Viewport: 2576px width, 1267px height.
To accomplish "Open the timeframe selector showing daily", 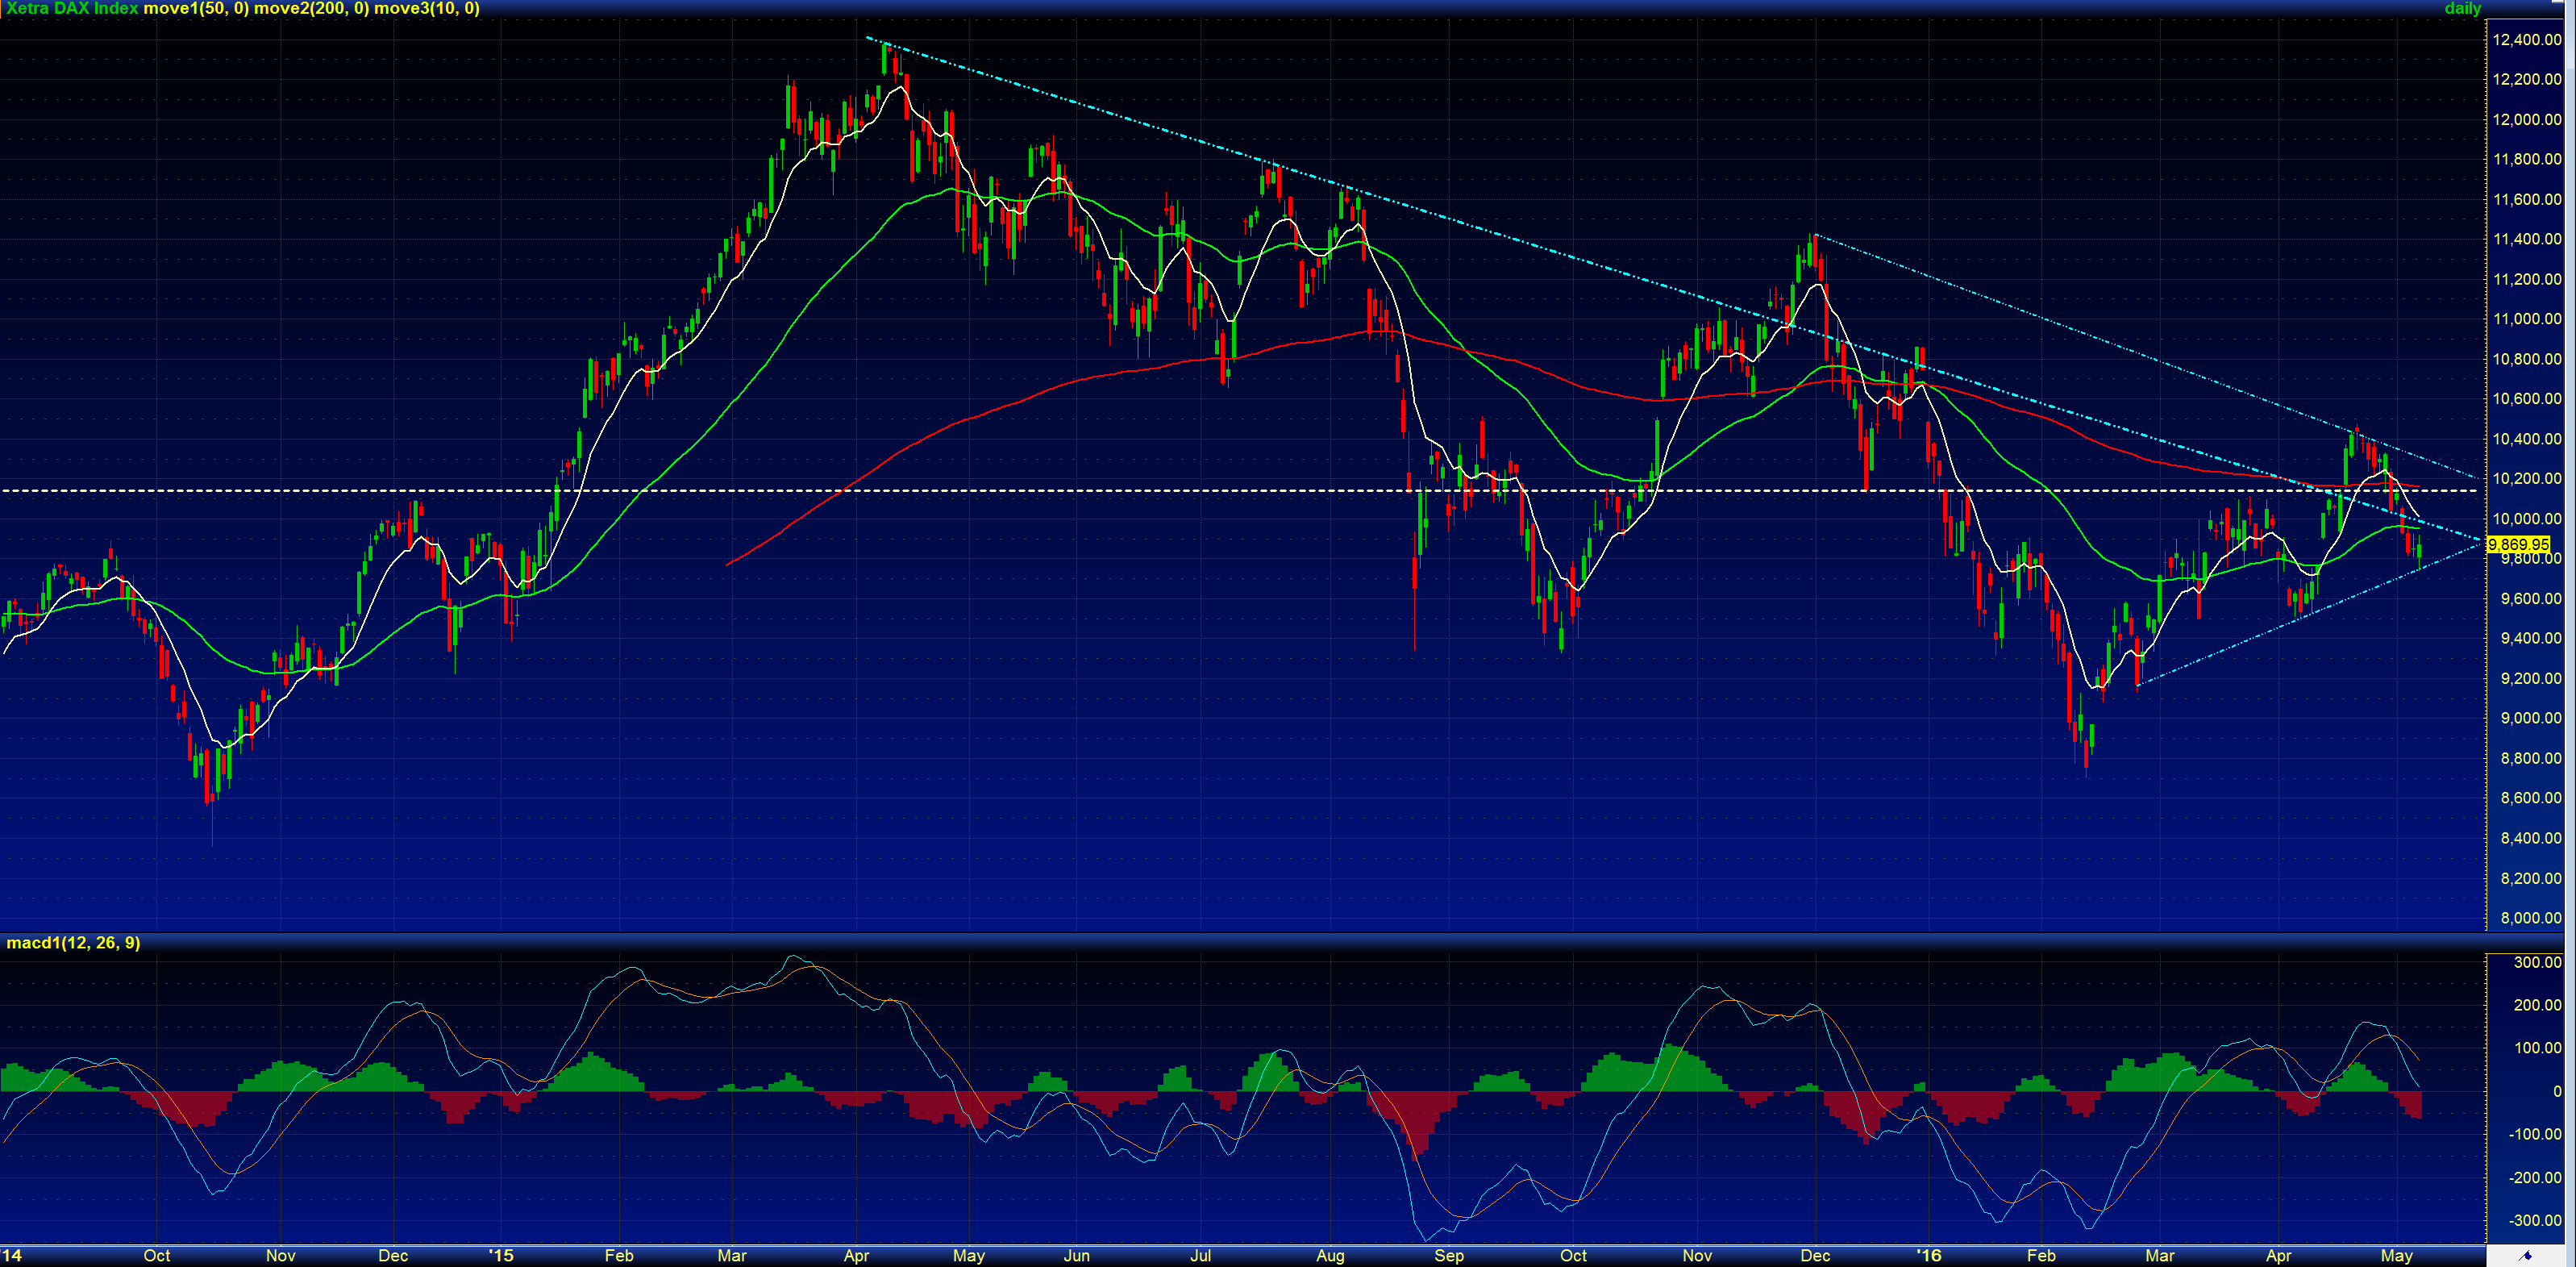I will point(2464,9).
